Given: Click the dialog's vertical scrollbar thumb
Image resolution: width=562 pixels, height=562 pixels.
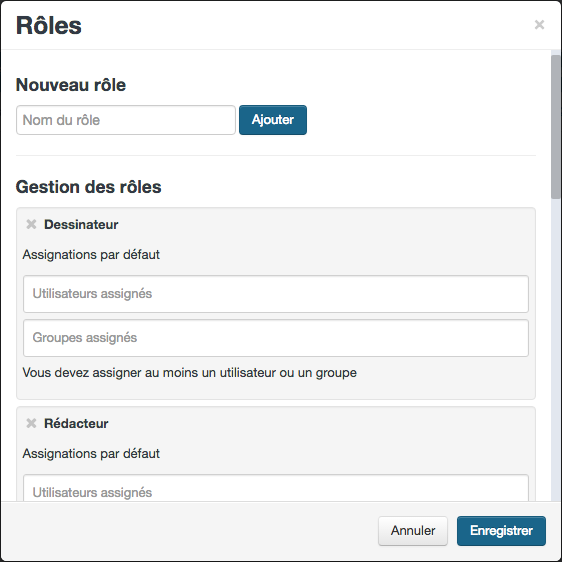Looking at the screenshot, I should tap(556, 127).
